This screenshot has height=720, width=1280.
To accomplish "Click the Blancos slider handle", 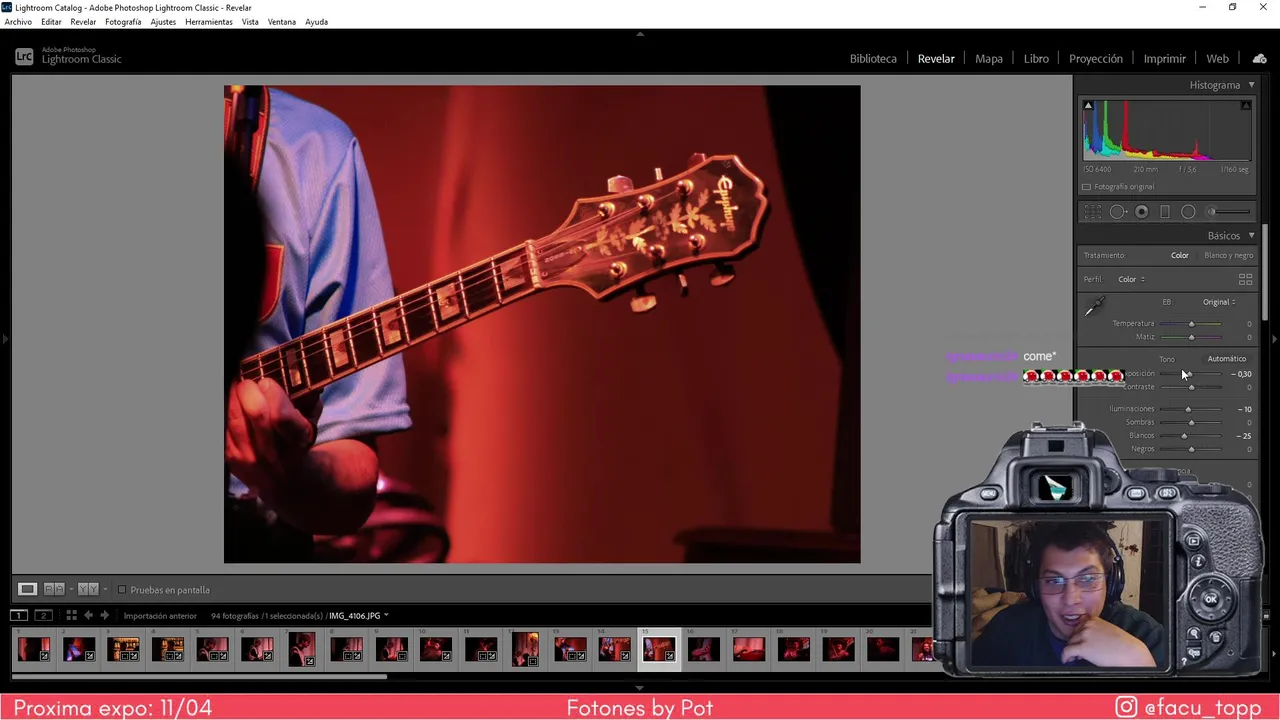I will (x=1184, y=436).
